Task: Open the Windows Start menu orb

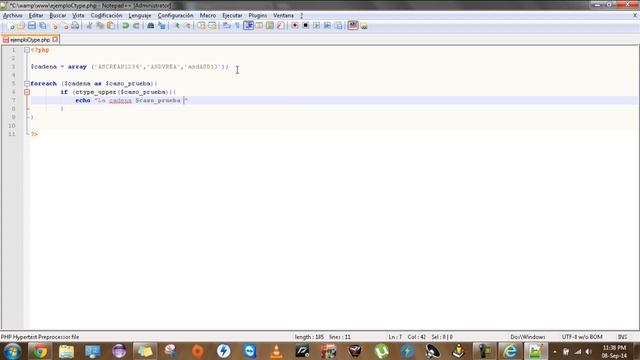Action: pyautogui.click(x=12, y=351)
